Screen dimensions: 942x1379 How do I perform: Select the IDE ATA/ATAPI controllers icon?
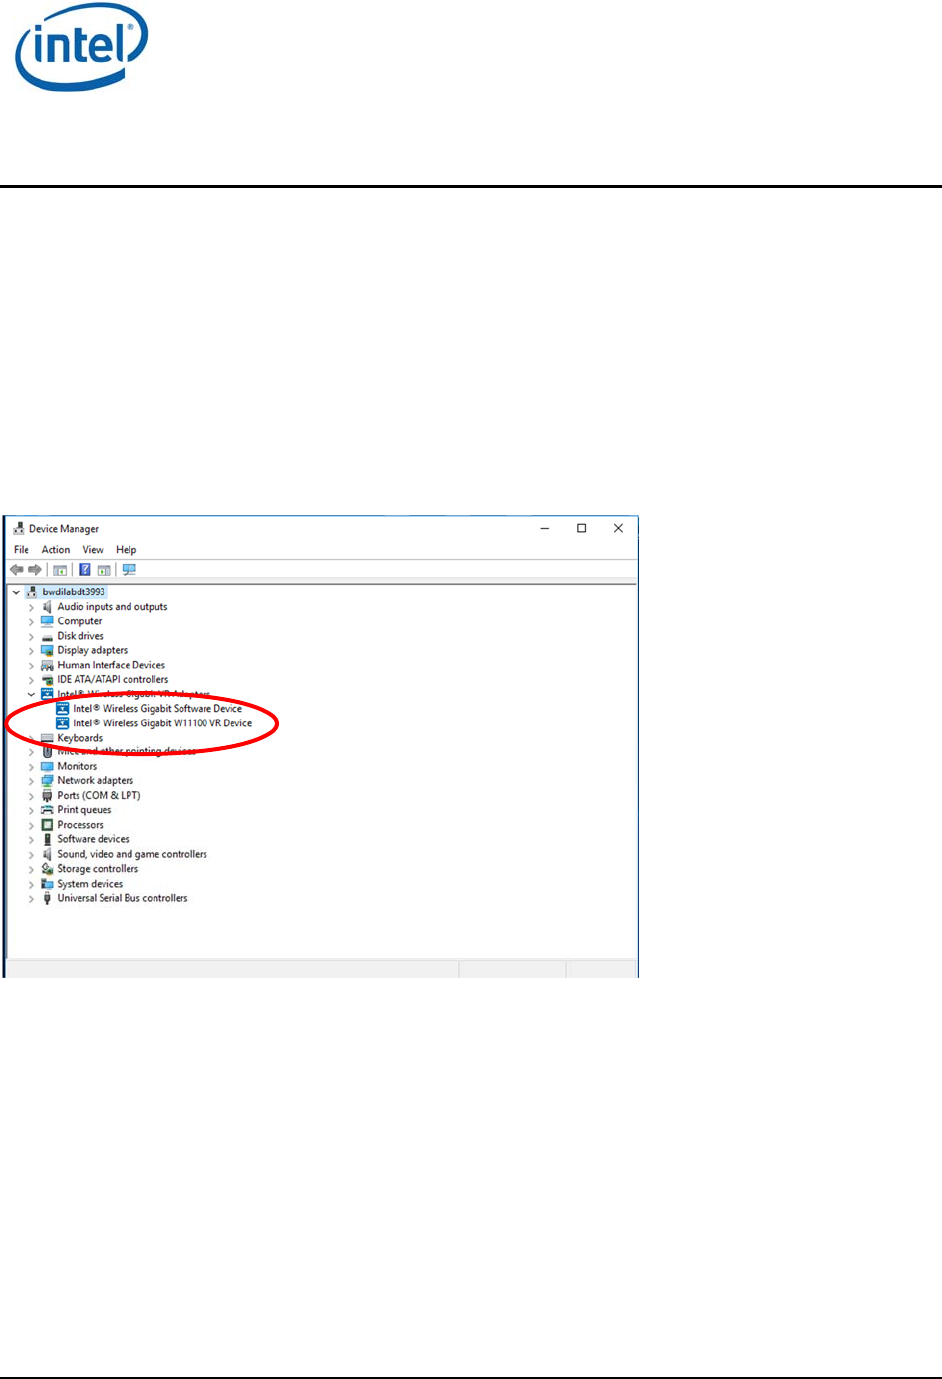point(47,680)
